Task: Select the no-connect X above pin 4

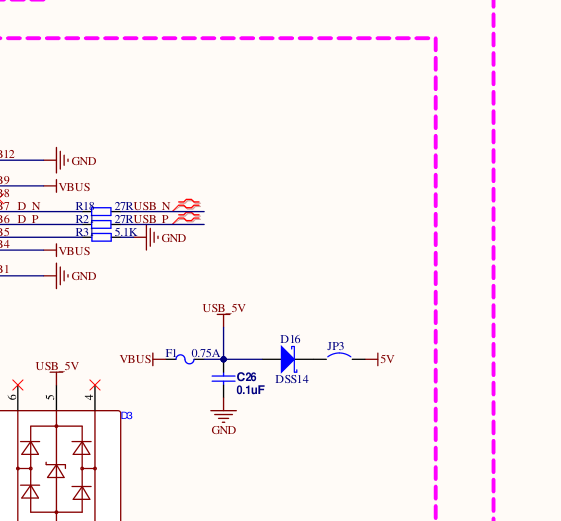Action: 95,385
